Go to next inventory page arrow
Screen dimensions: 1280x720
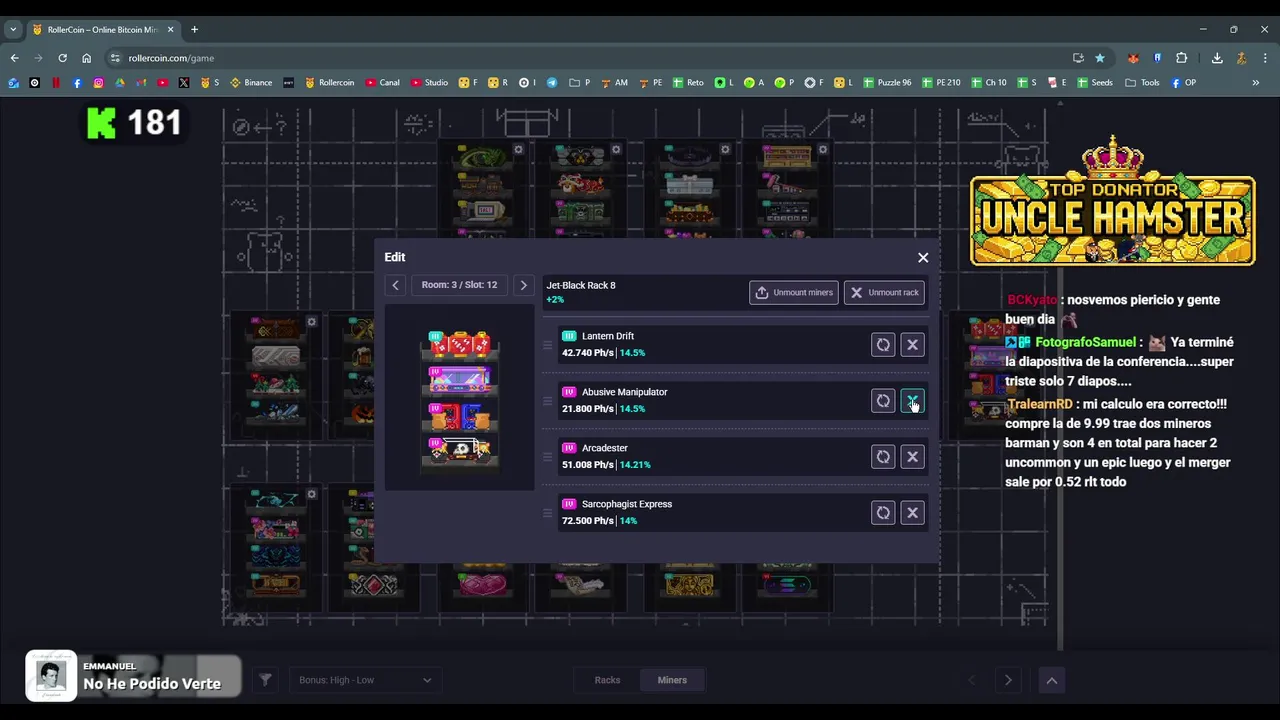click(x=1008, y=680)
